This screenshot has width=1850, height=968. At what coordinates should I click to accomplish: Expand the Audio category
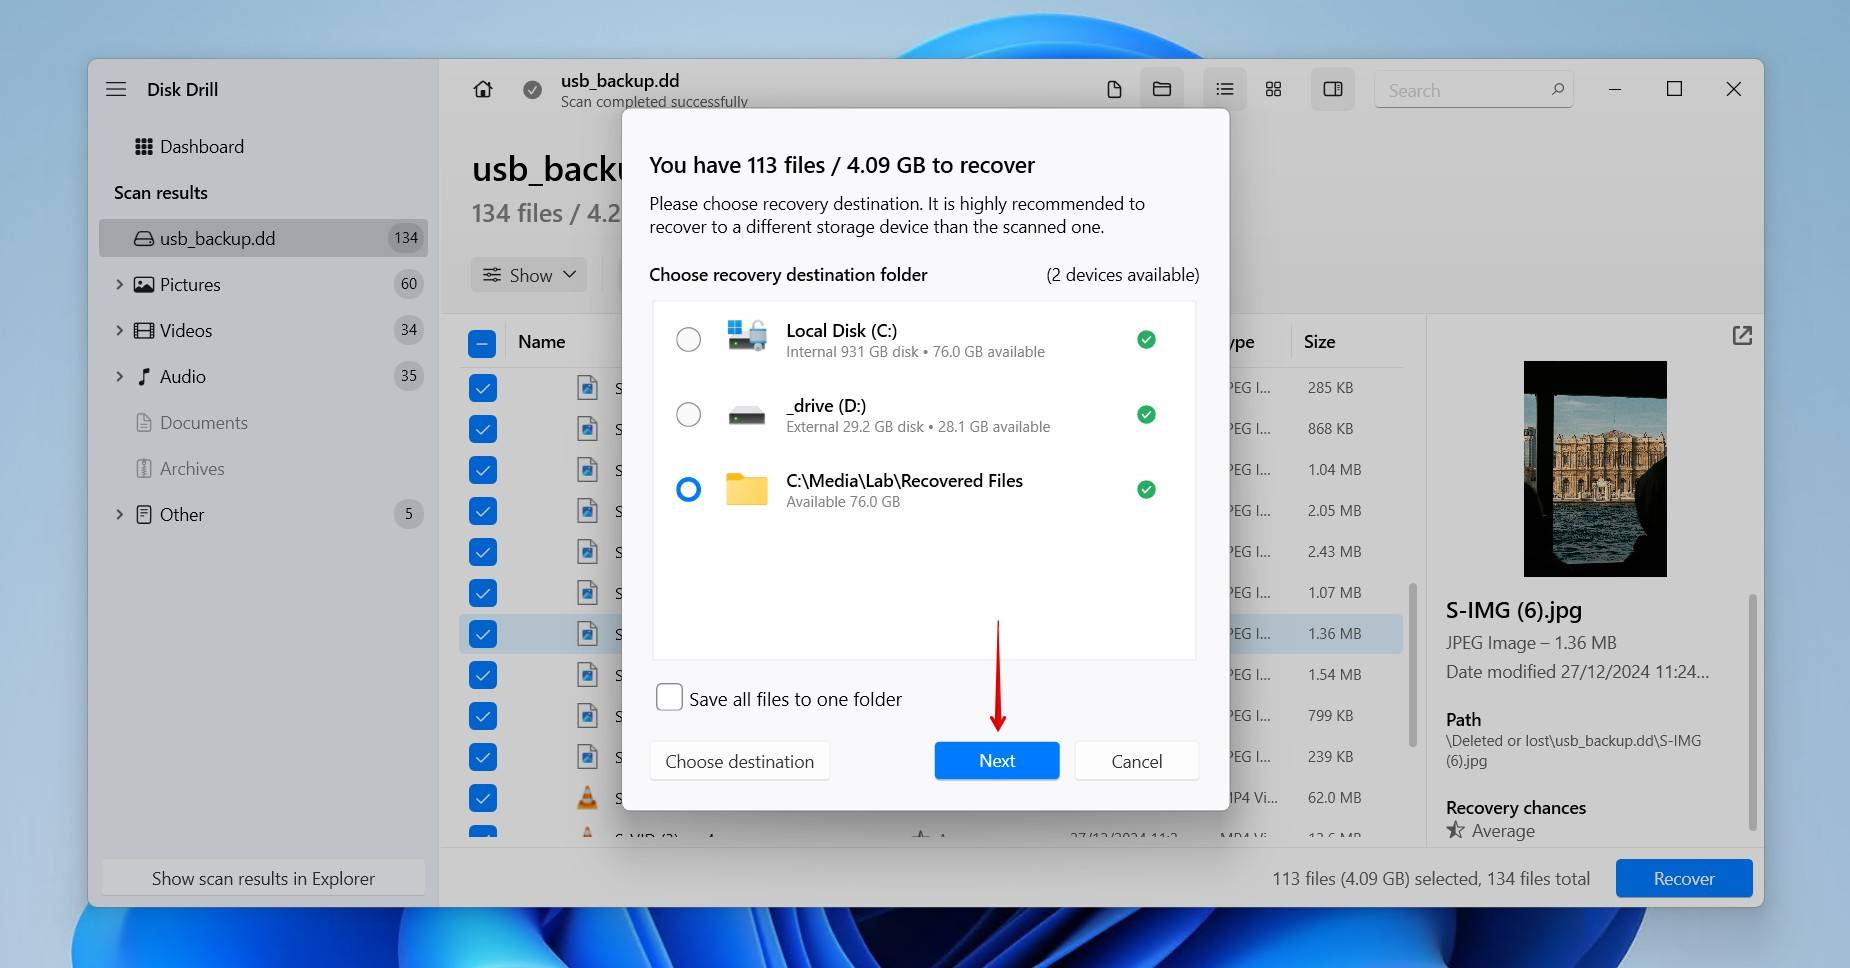[x=120, y=376]
